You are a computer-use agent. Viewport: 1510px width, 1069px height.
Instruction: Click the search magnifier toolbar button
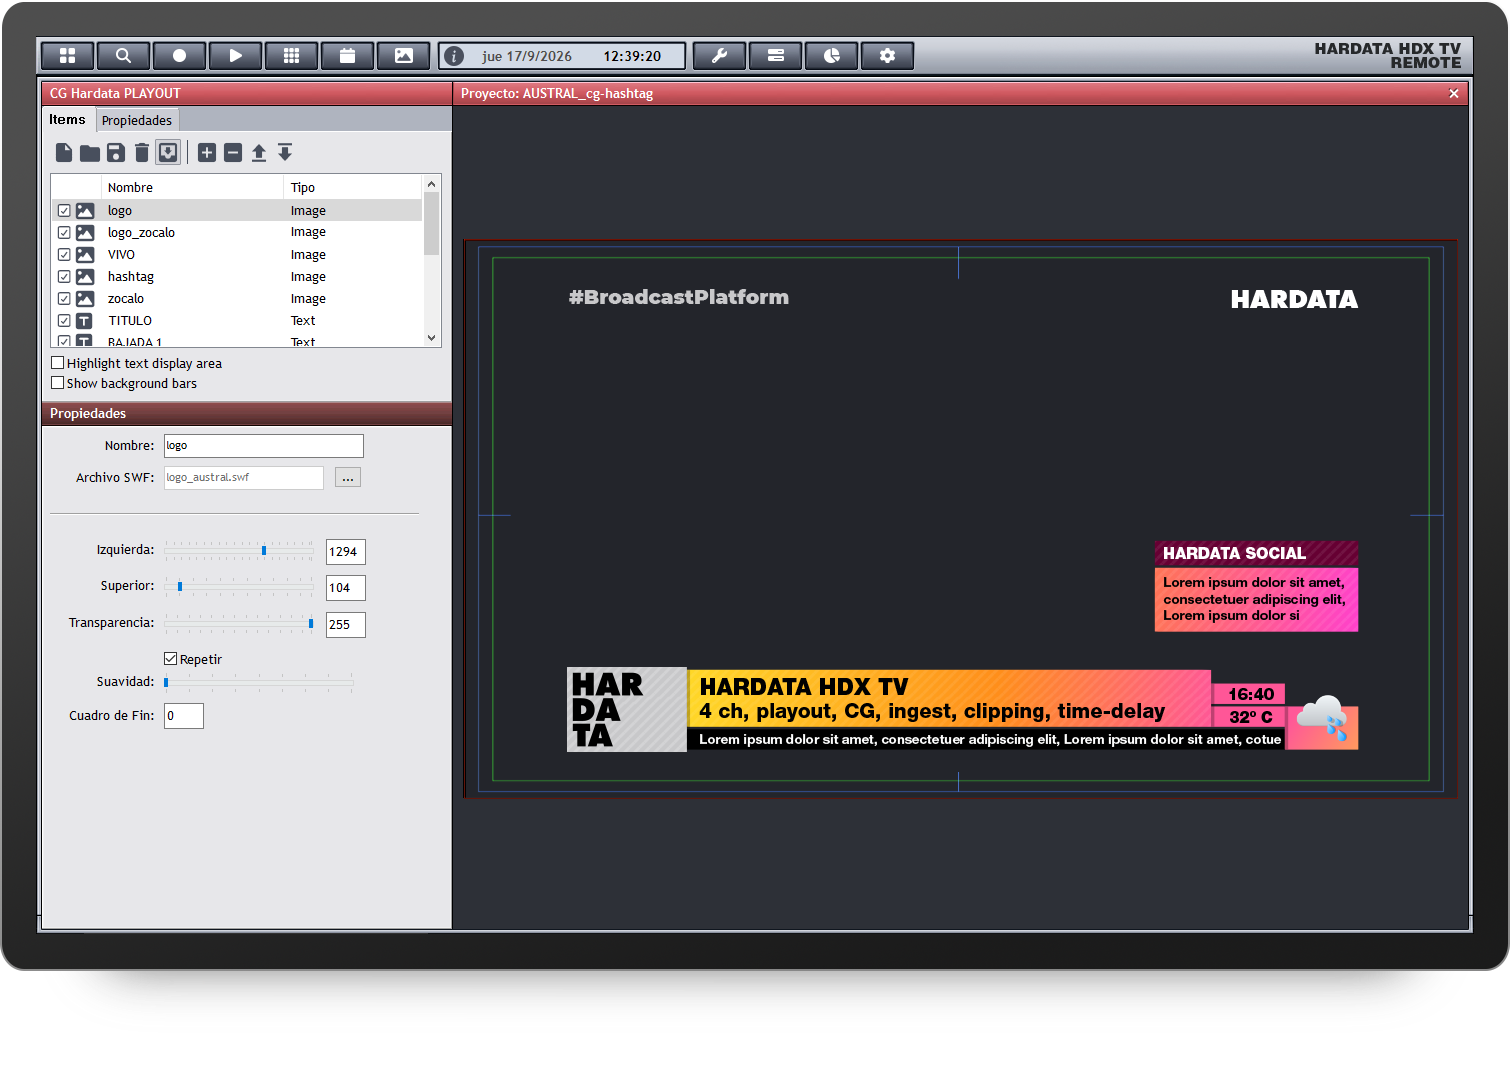tap(123, 56)
